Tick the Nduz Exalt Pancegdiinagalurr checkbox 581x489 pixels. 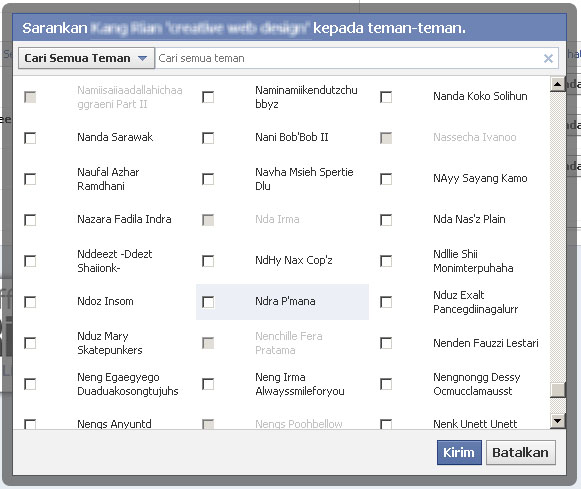click(x=386, y=302)
